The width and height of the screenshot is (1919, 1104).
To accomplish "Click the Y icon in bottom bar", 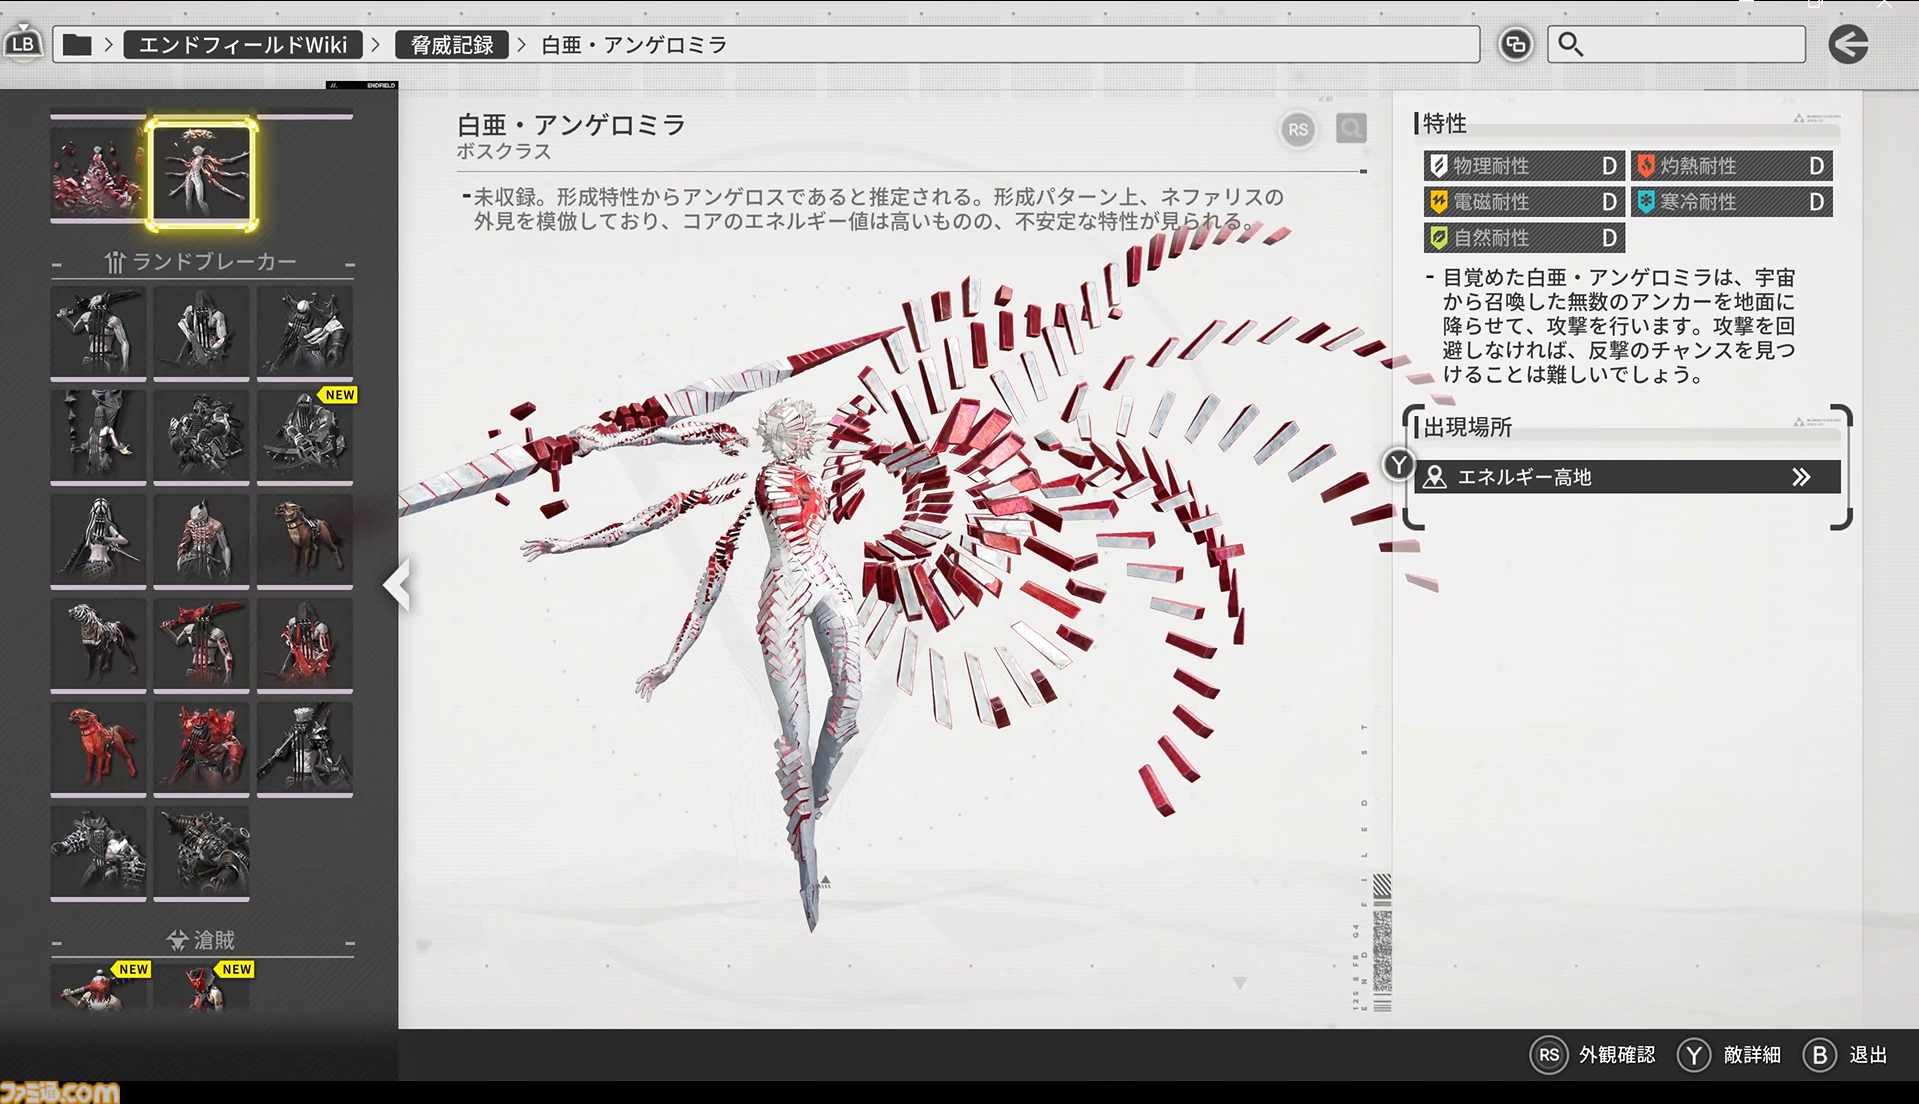I will click(x=1694, y=1055).
